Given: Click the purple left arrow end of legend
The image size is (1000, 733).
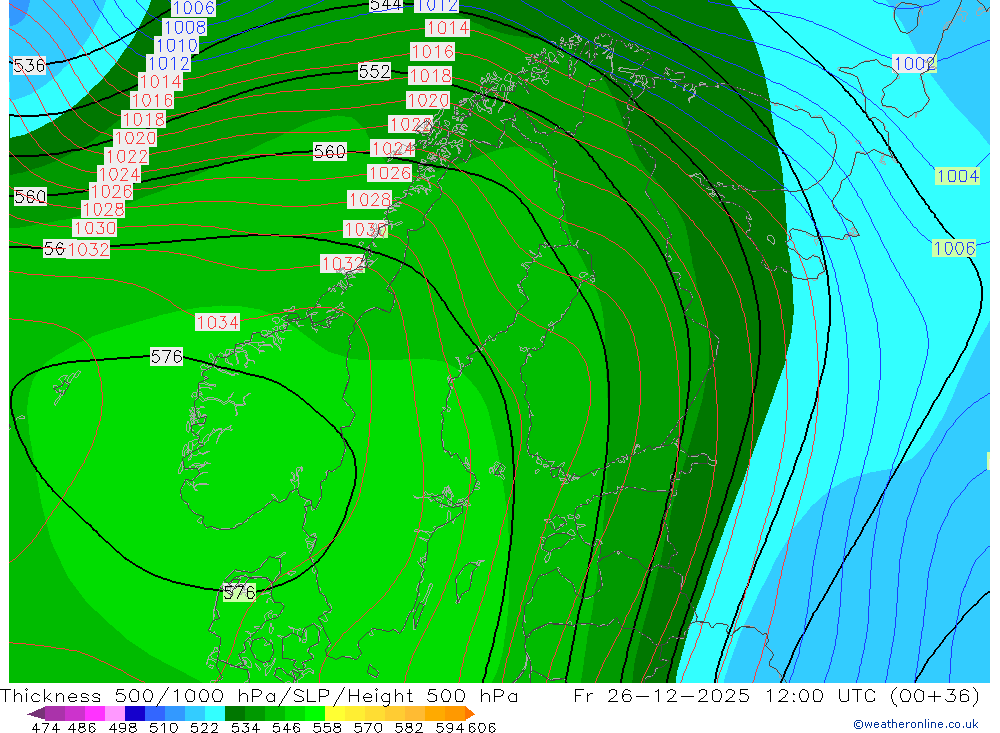Looking at the screenshot, I should [x=36, y=713].
